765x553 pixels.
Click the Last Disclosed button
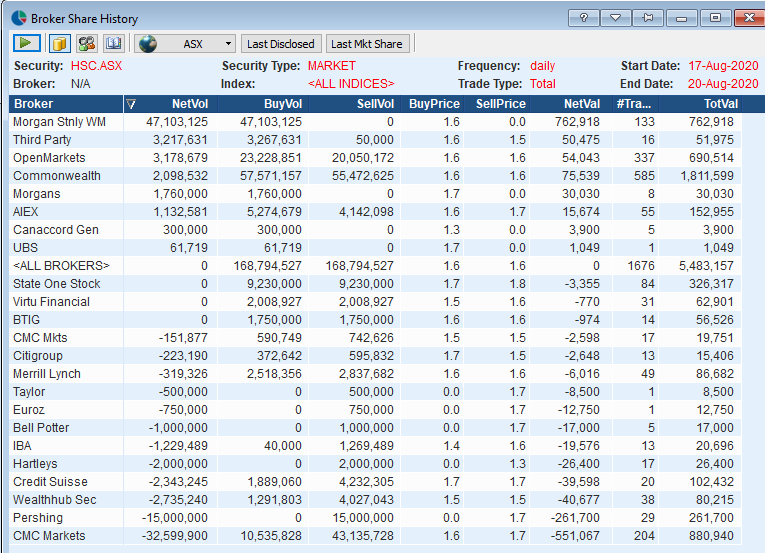pyautogui.click(x=281, y=44)
